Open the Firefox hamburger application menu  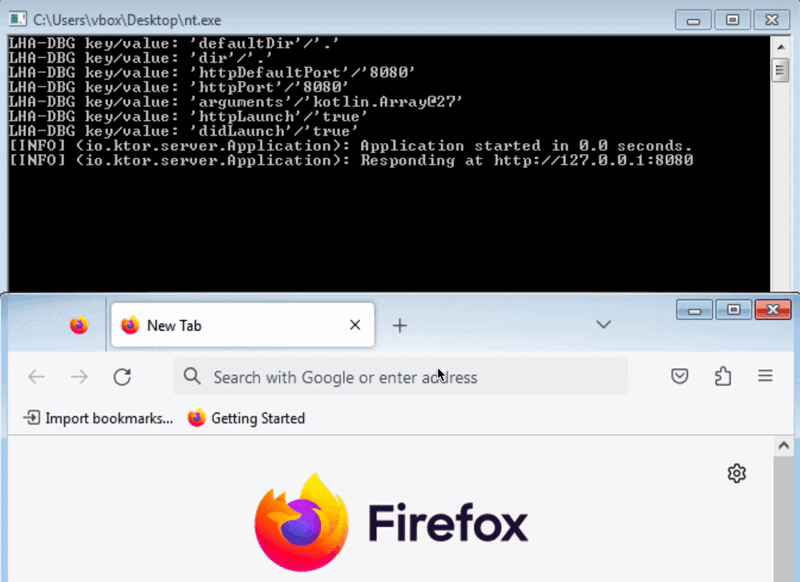coord(765,376)
